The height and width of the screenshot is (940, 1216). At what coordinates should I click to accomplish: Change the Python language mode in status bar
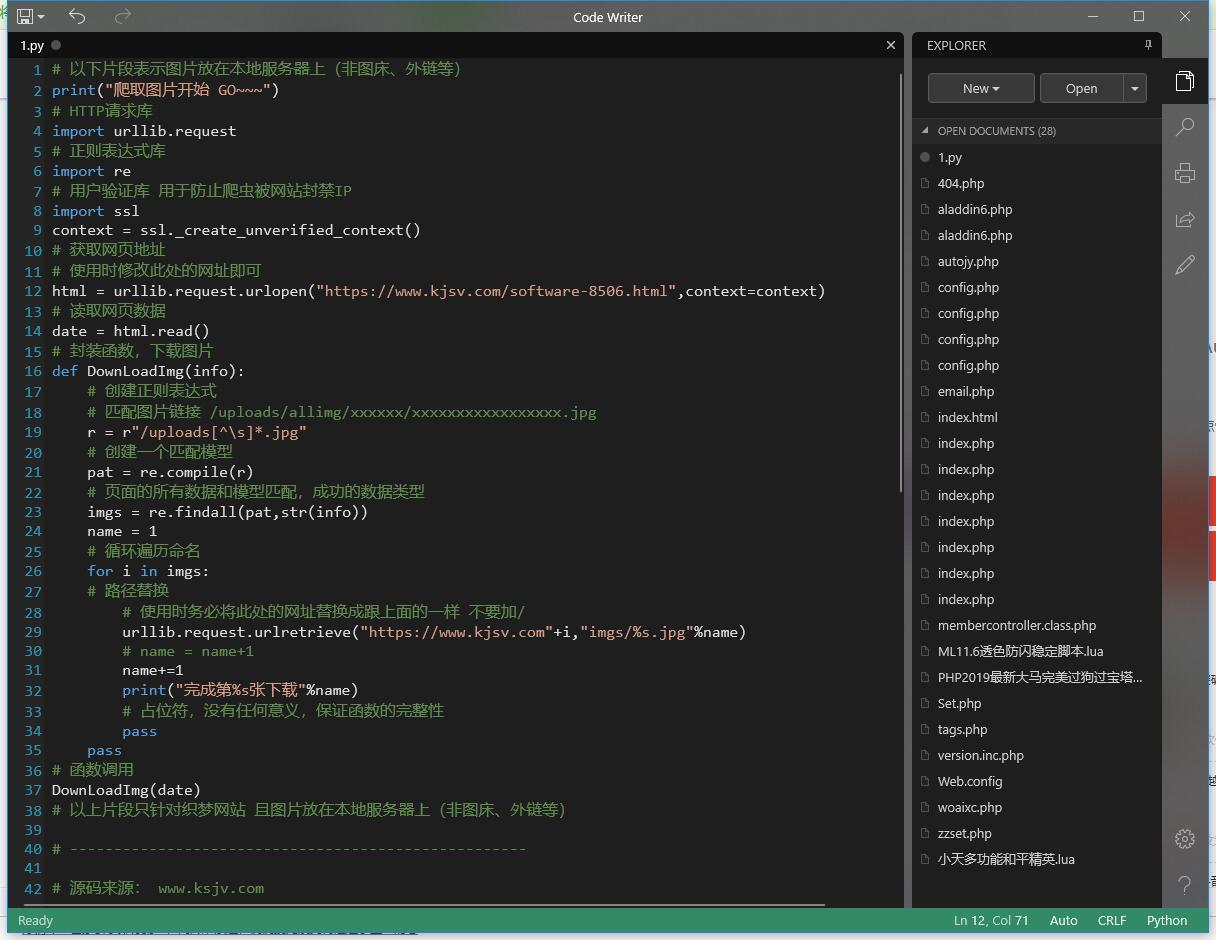[x=1167, y=920]
